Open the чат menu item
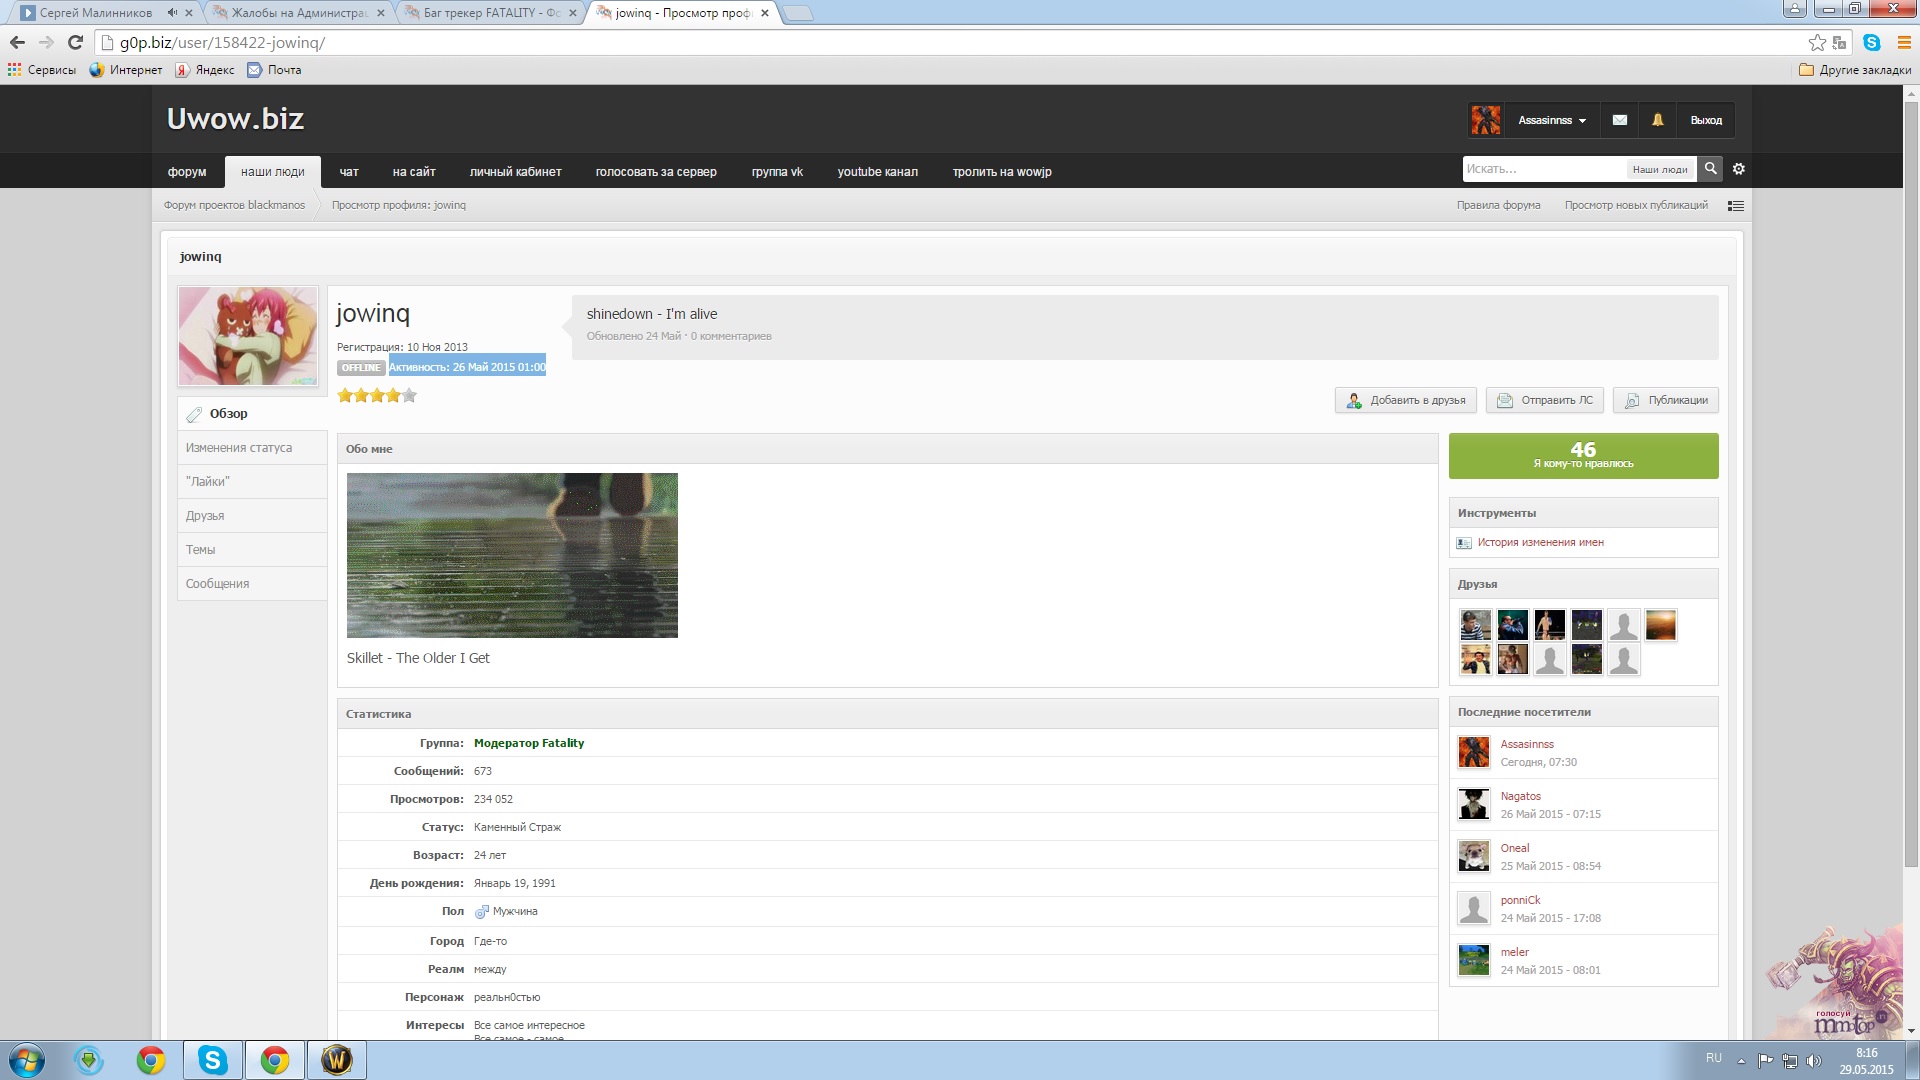 tap(349, 172)
